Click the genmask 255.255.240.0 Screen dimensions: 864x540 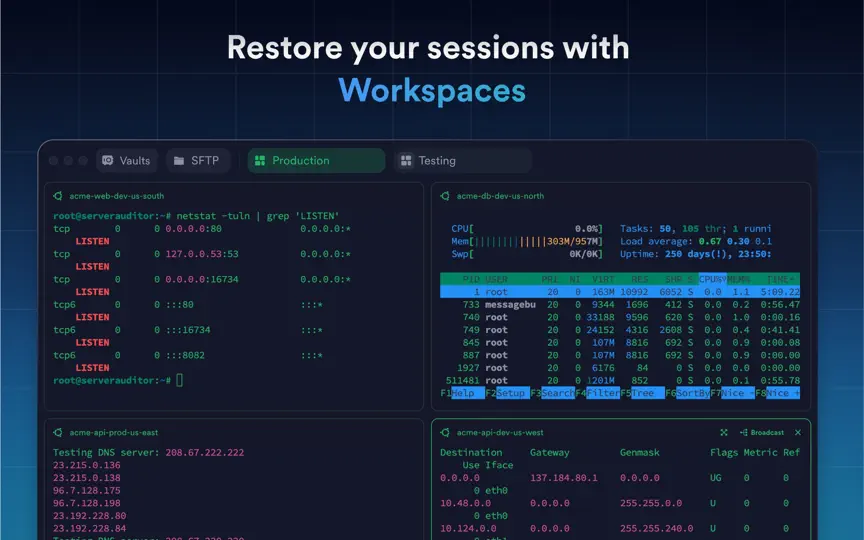[x=656, y=528]
